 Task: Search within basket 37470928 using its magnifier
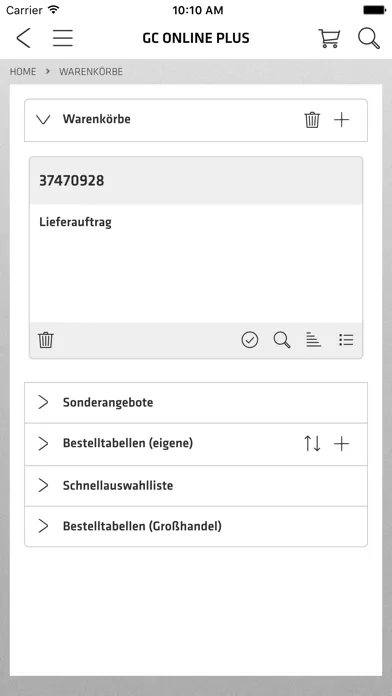(282, 340)
